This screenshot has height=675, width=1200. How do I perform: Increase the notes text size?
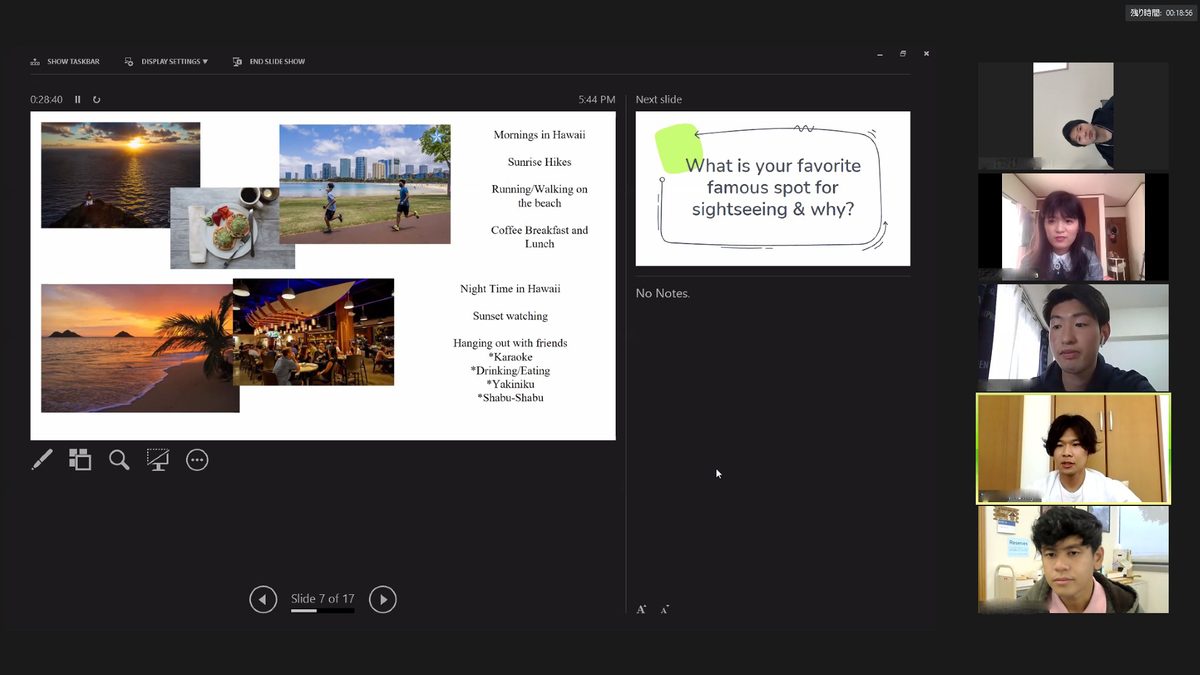pos(641,609)
